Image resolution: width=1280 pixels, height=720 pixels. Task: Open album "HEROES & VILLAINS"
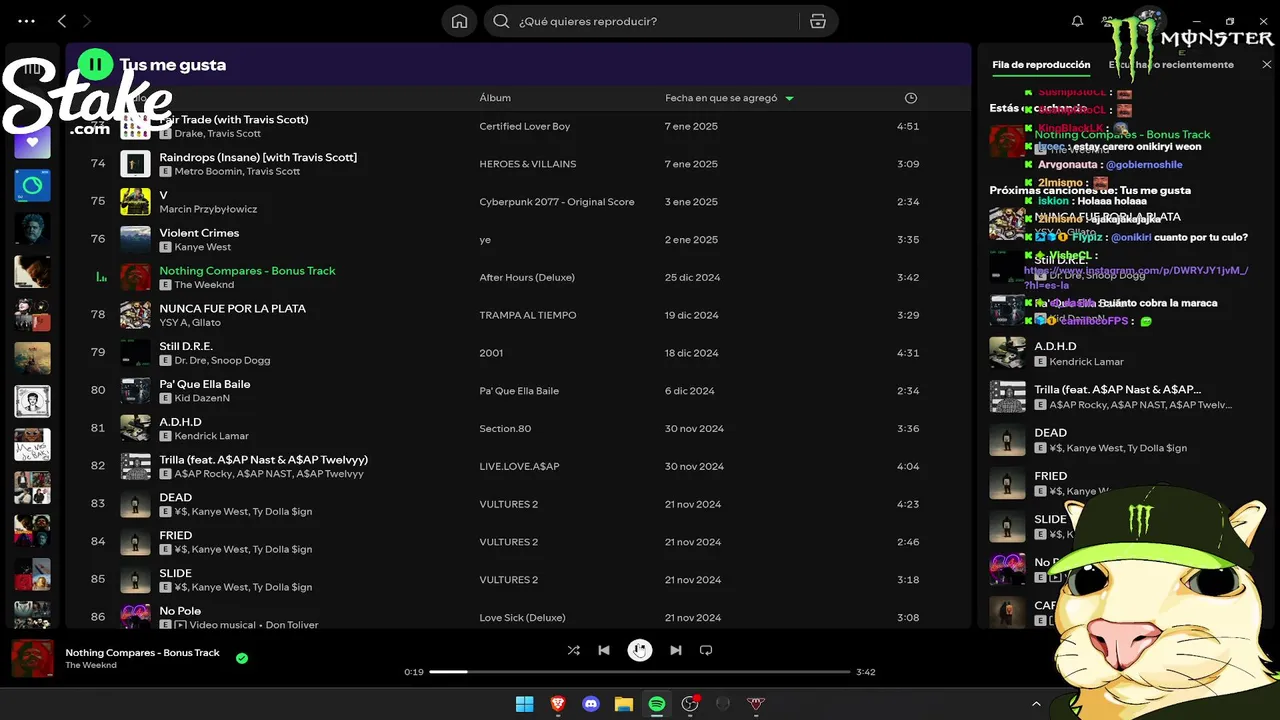tap(528, 164)
